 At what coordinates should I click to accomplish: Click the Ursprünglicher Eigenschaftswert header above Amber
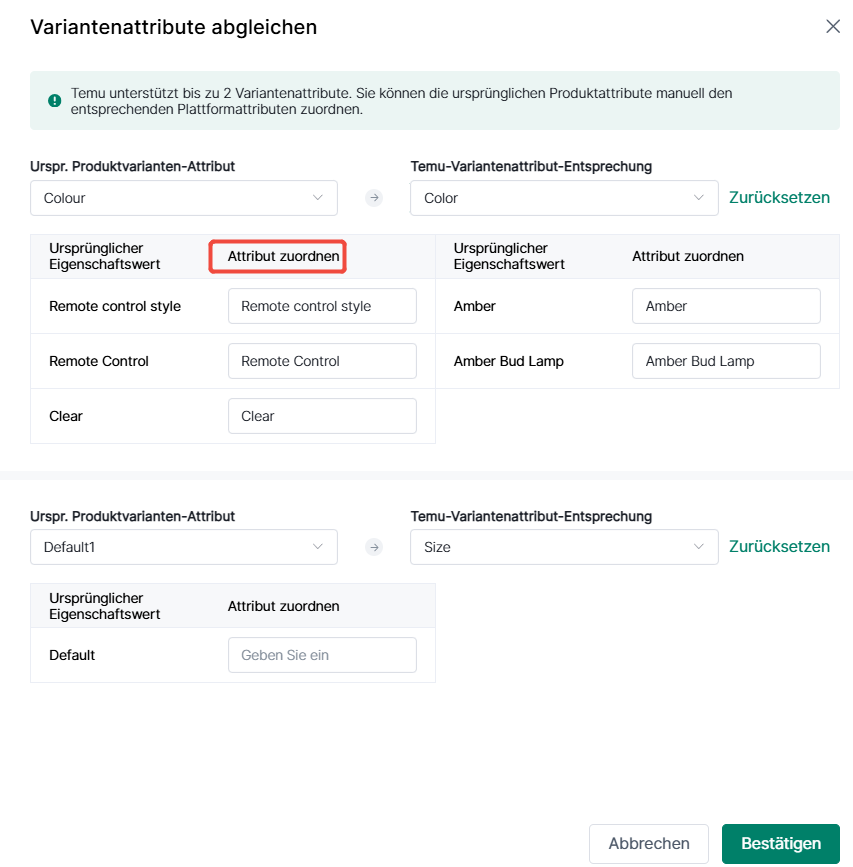tap(509, 257)
